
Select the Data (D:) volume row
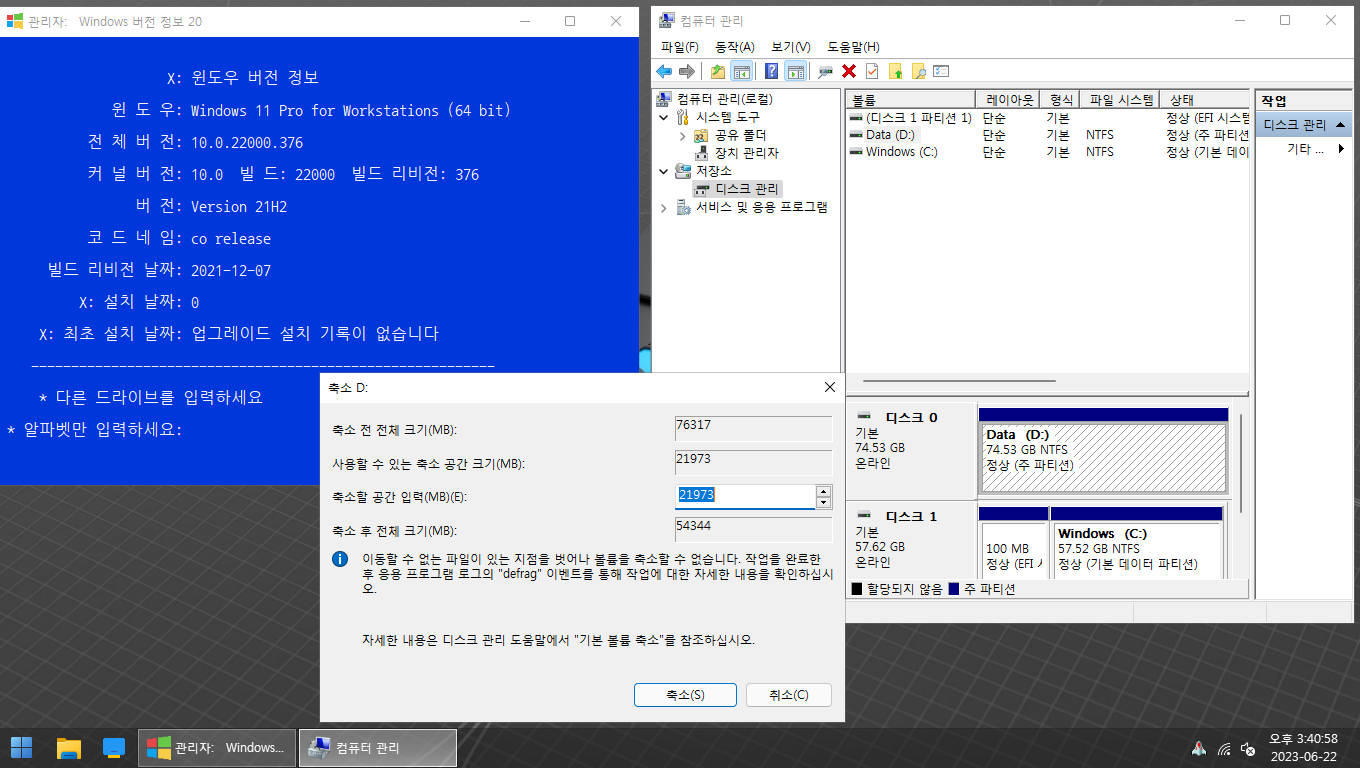pyautogui.click(x=1048, y=135)
